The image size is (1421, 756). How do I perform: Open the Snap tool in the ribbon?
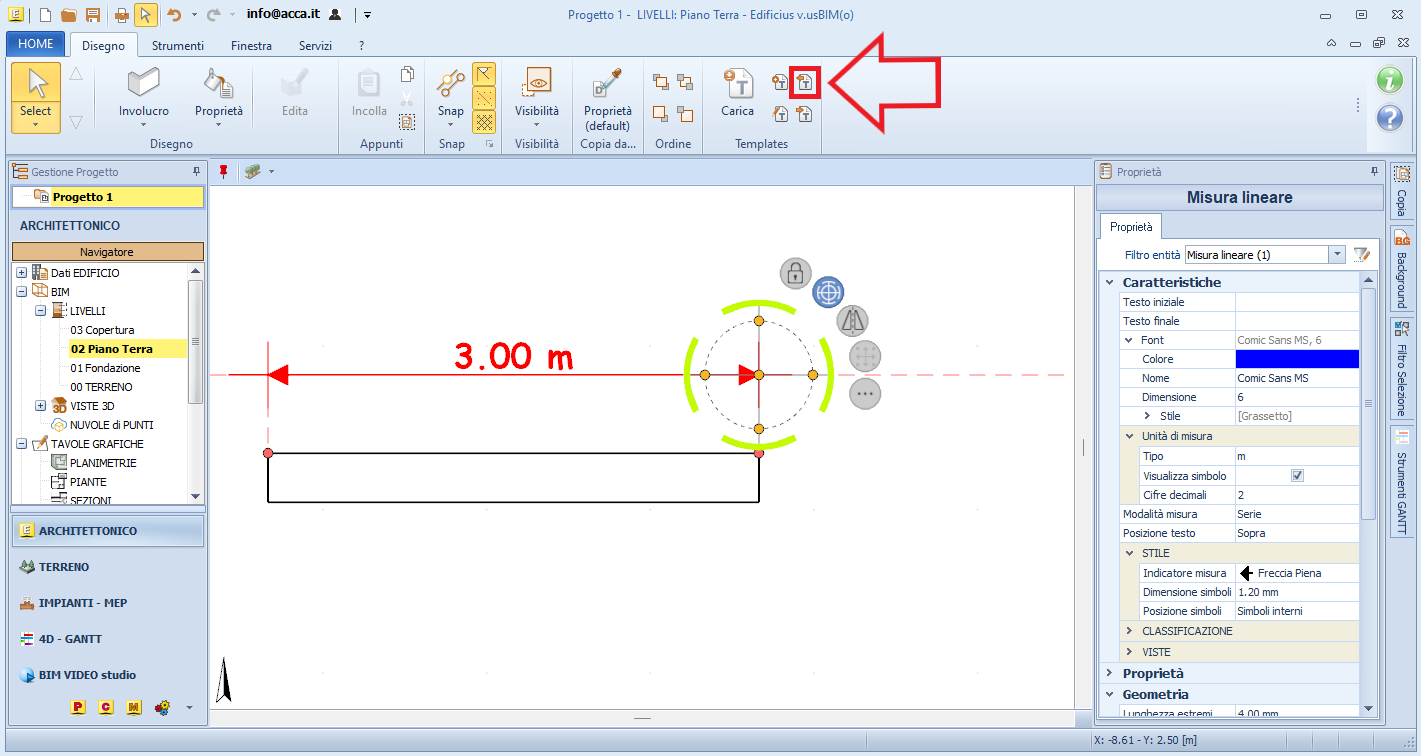click(x=451, y=96)
